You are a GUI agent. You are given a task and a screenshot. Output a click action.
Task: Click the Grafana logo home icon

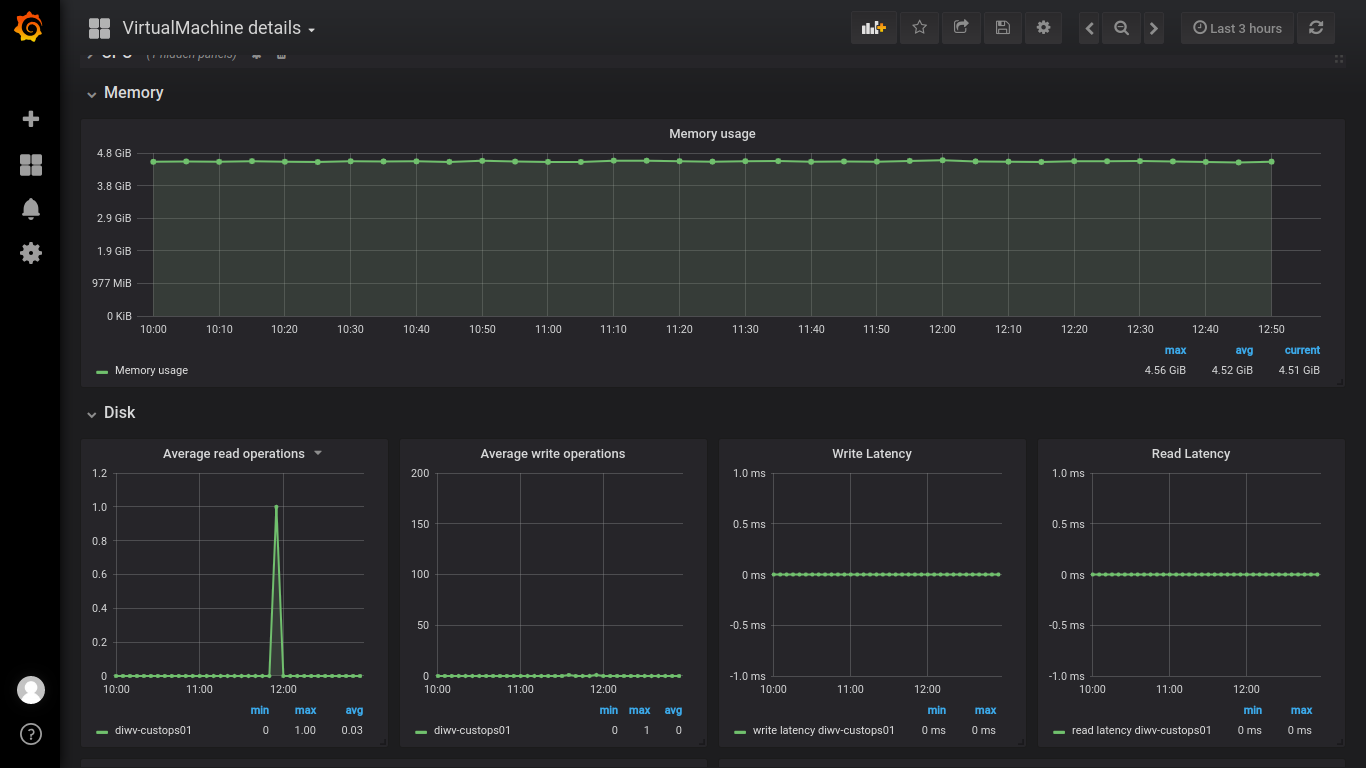29,28
